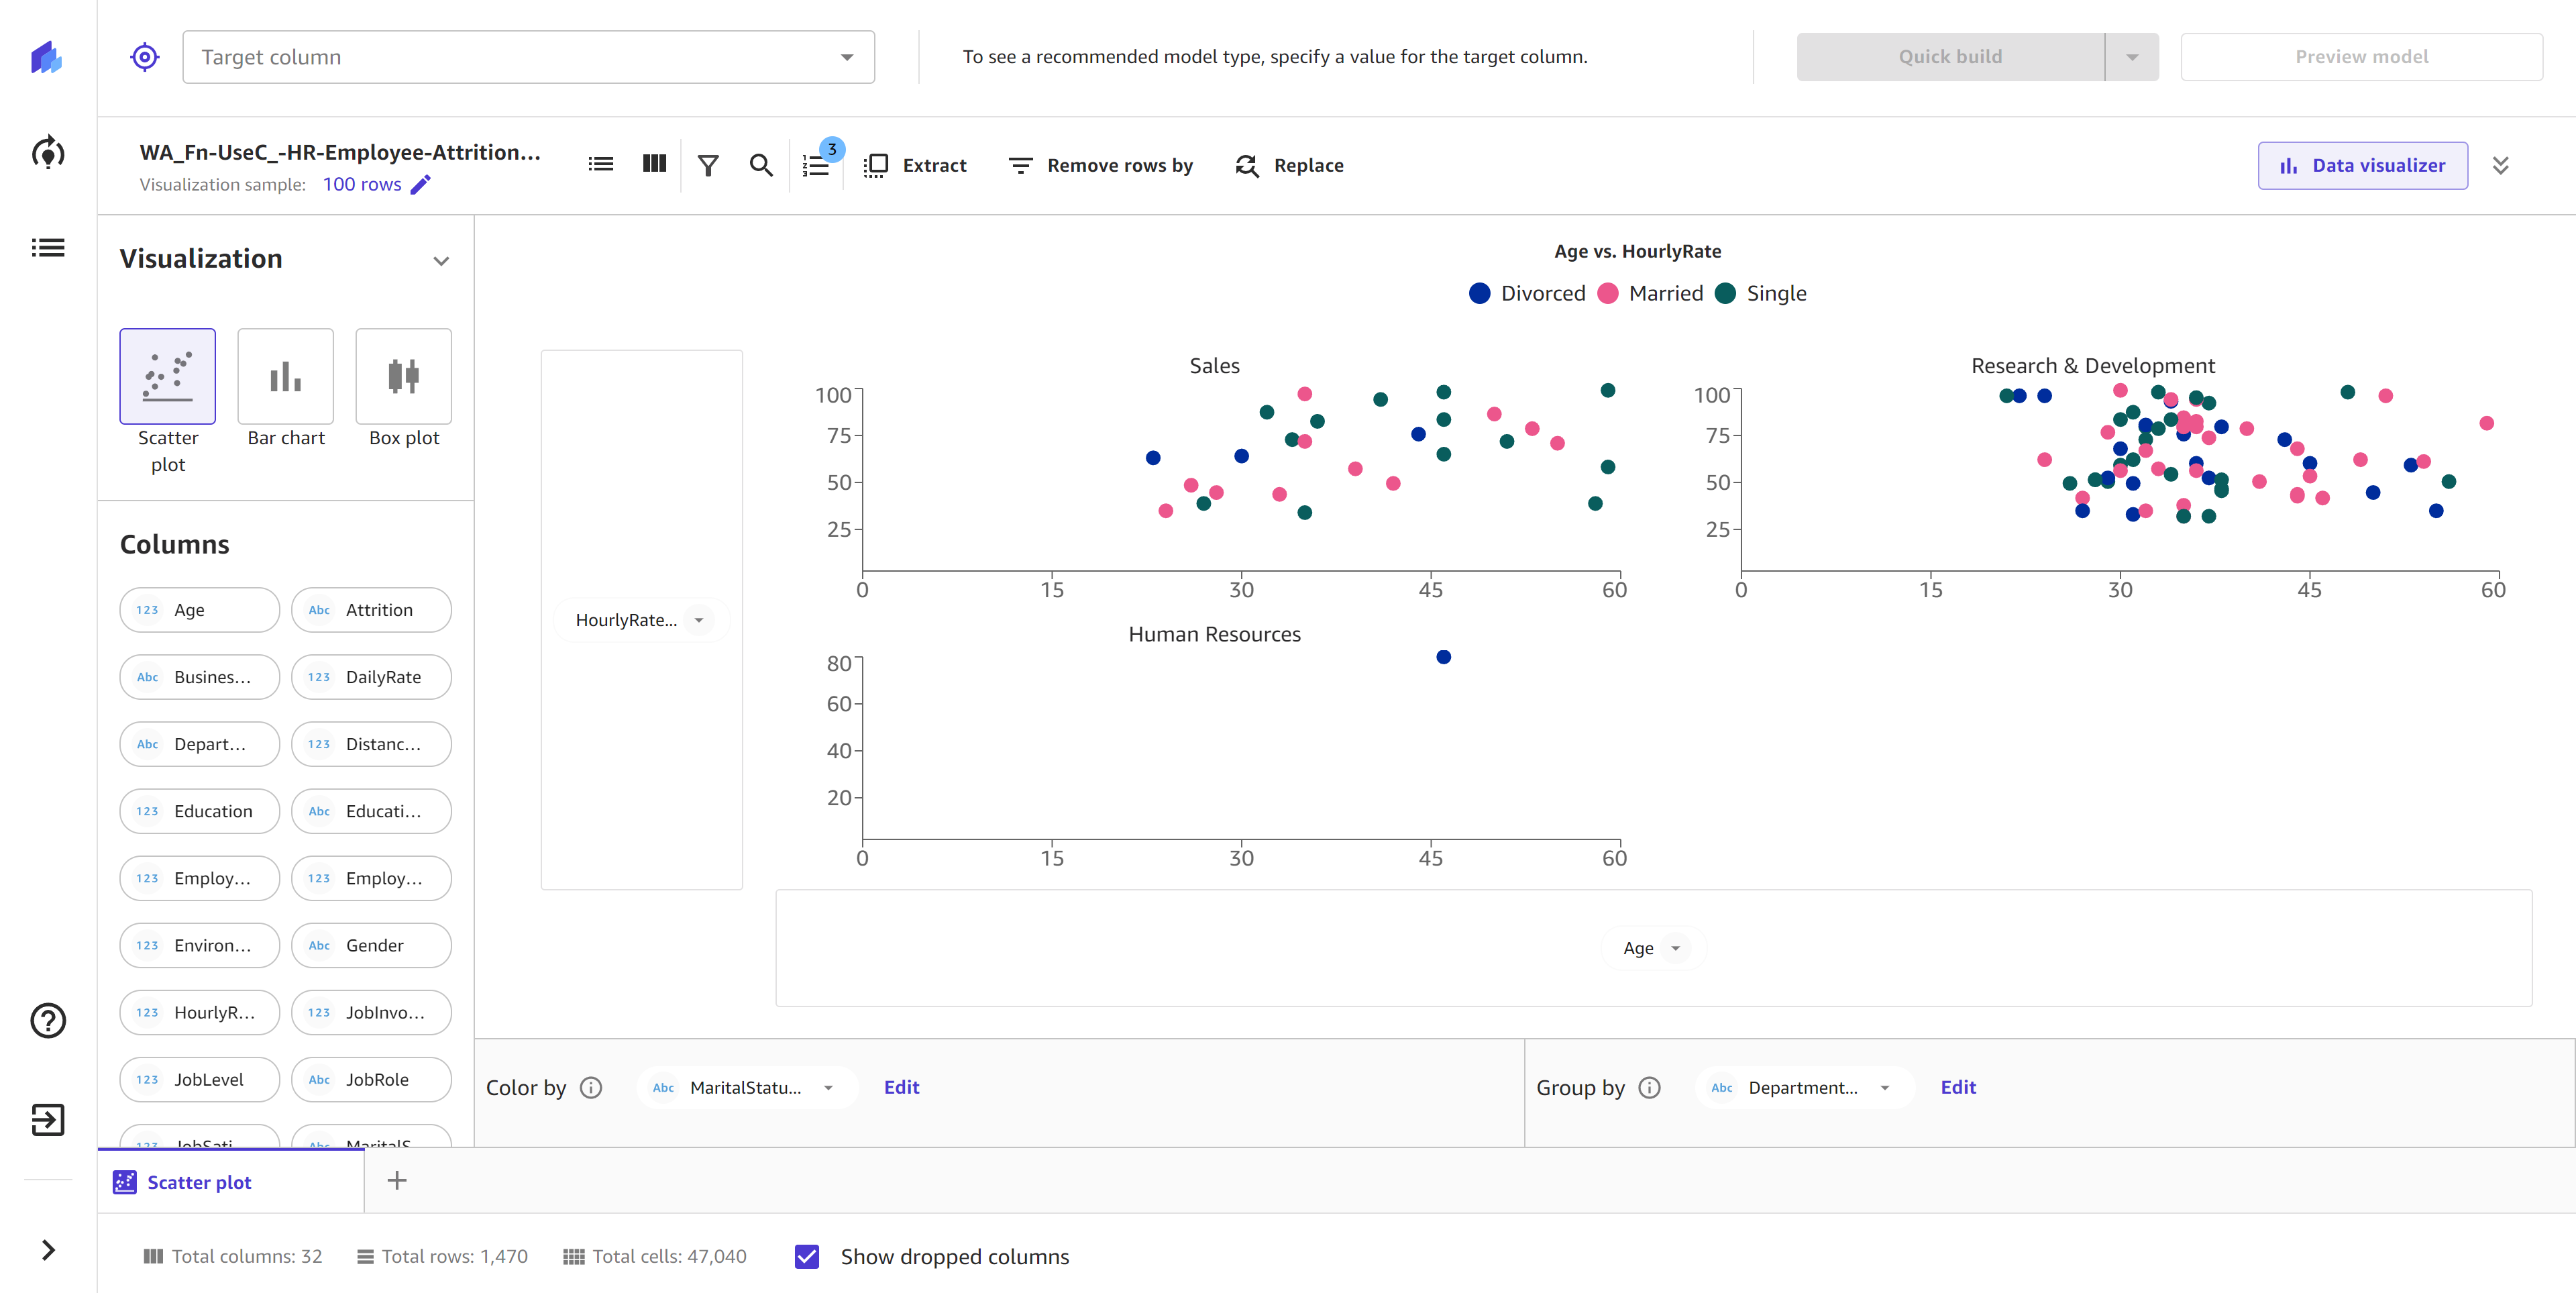Select the Box plot tool
Viewport: 2576px width, 1293px height.
pos(404,388)
